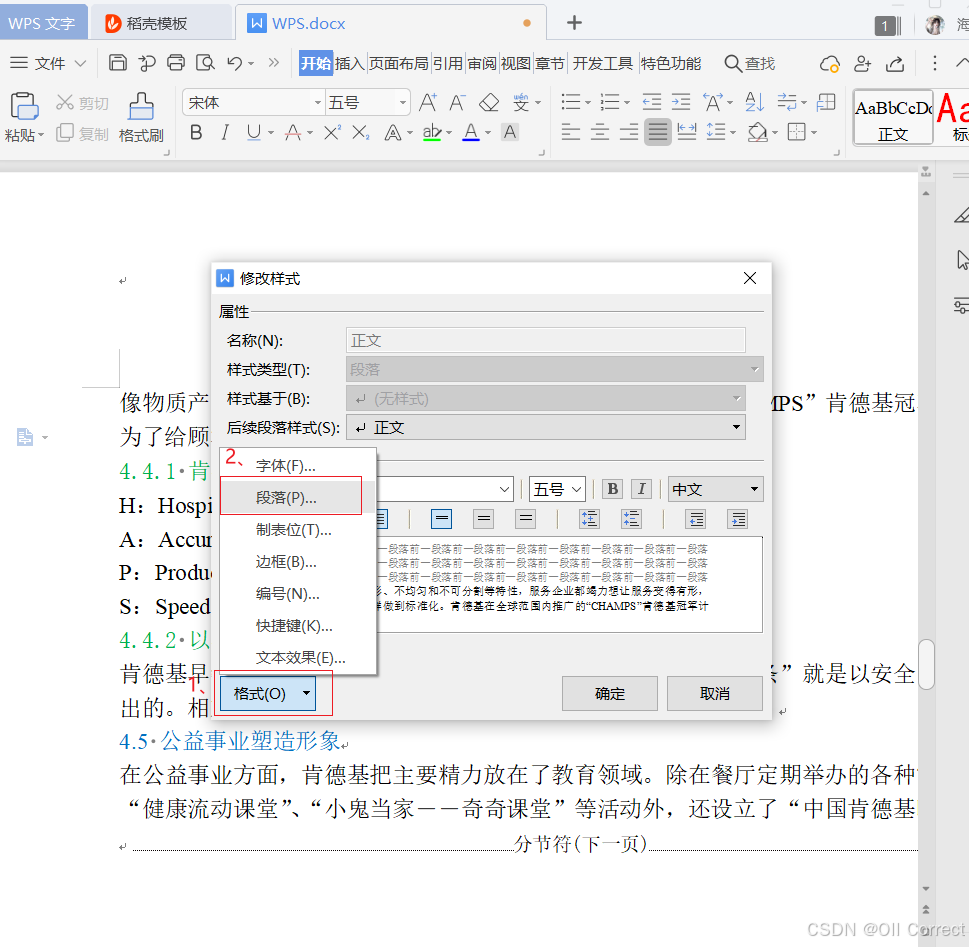The height and width of the screenshot is (947, 969).
Task: Click the Undo arrow icon
Action: click(234, 62)
